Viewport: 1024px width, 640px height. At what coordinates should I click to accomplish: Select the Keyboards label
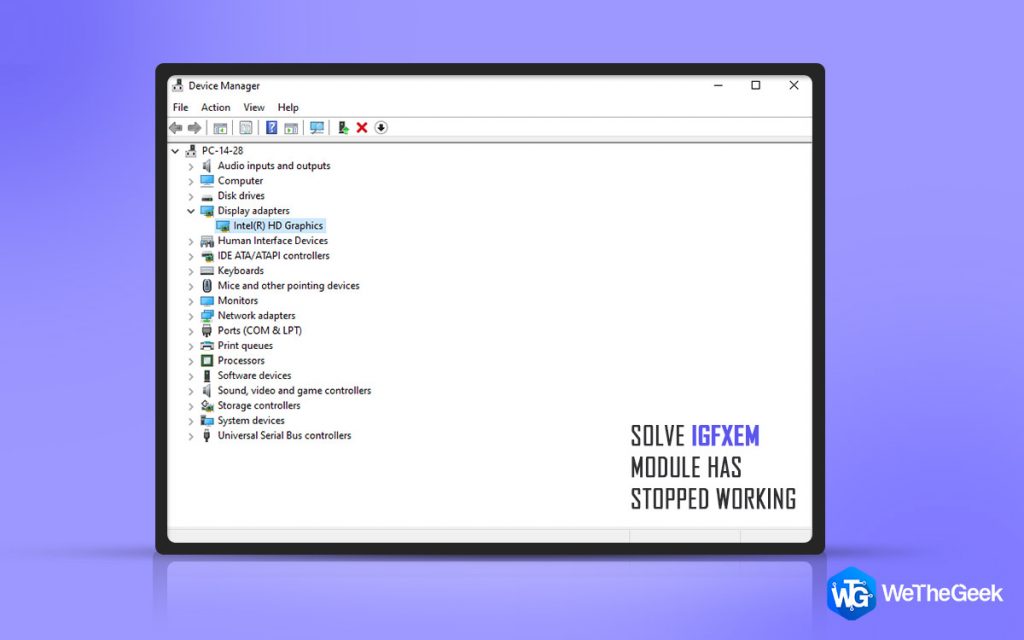pyautogui.click(x=240, y=271)
